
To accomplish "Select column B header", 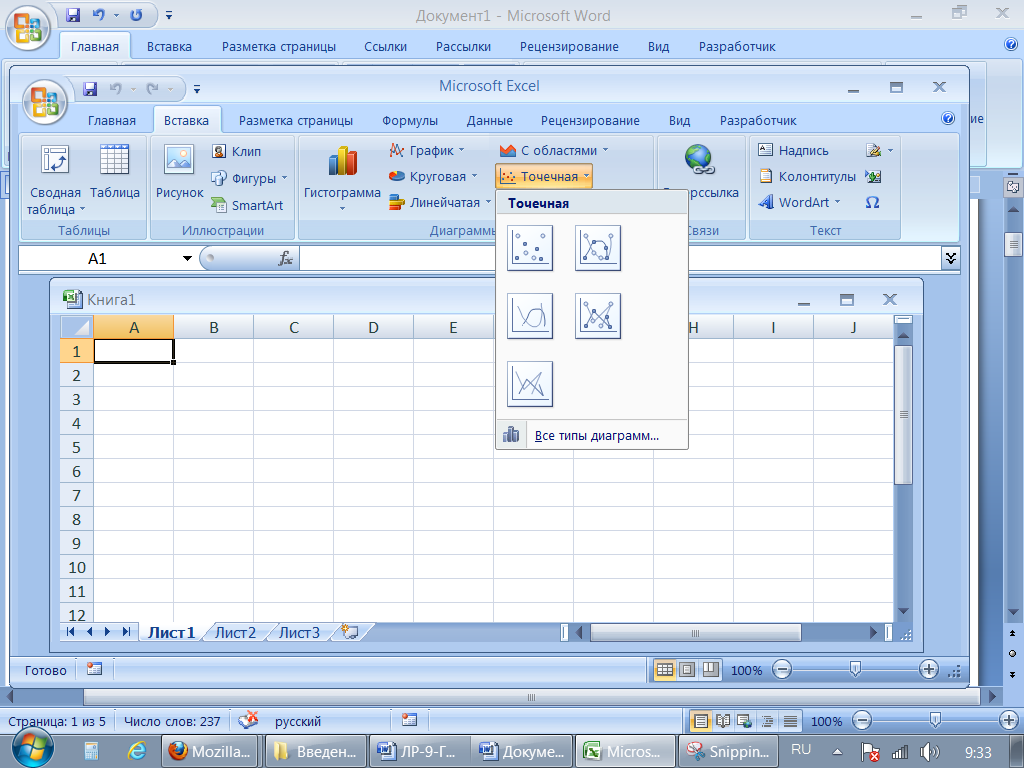I will tap(214, 327).
